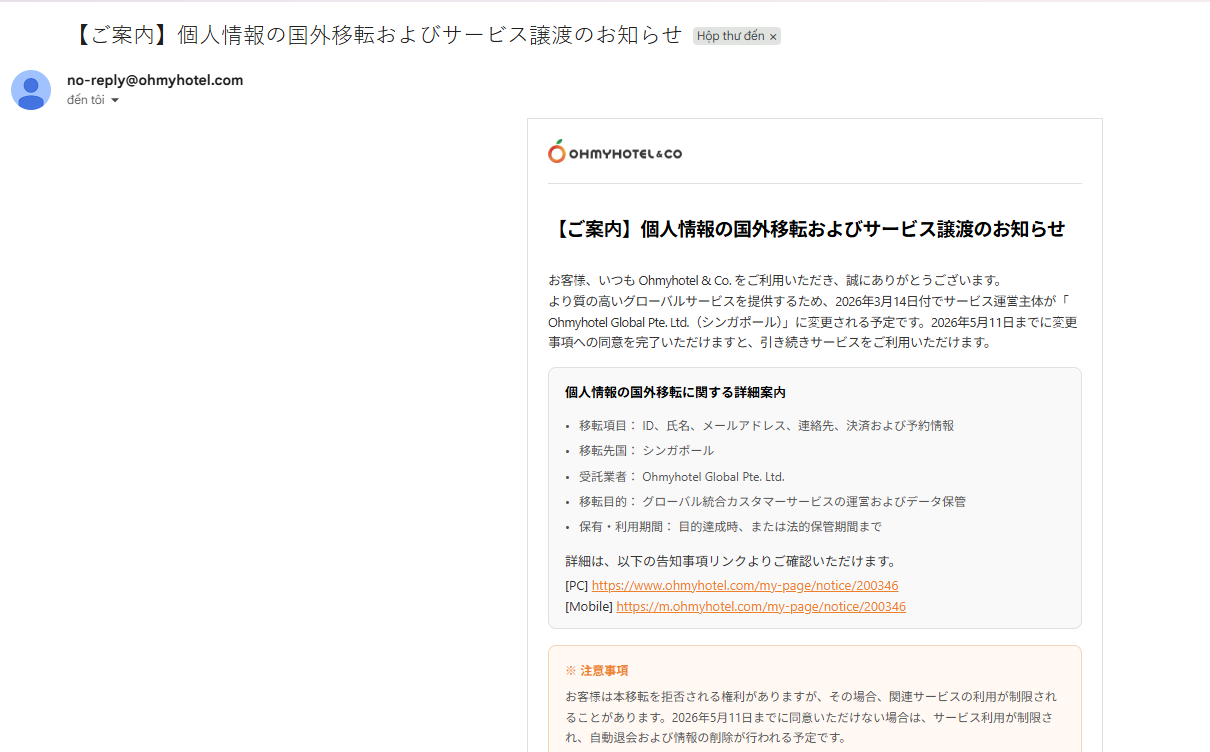Open the Mobile notice link
The height and width of the screenshot is (752, 1210).
pos(761,606)
